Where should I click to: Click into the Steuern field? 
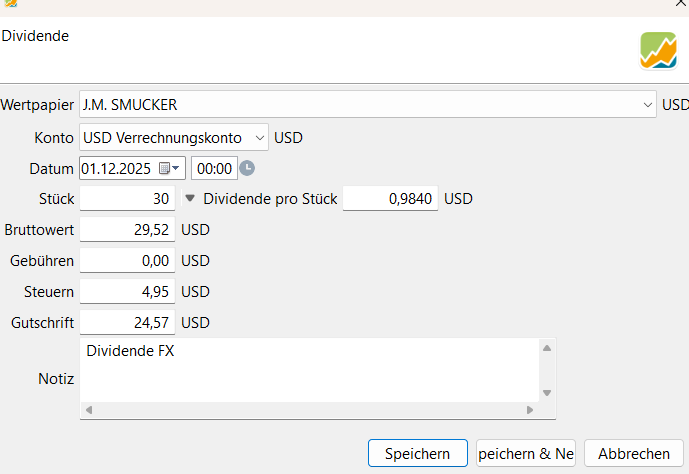pyautogui.click(x=127, y=292)
